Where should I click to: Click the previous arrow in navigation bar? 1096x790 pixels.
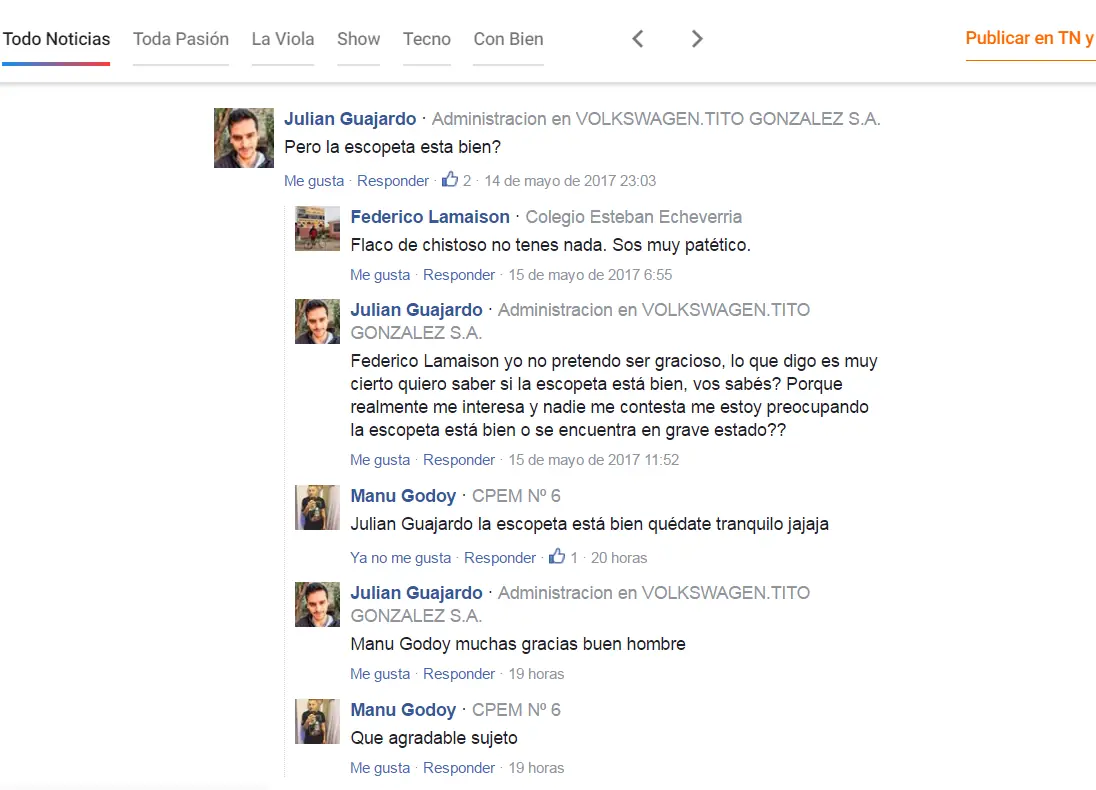pyautogui.click(x=637, y=39)
